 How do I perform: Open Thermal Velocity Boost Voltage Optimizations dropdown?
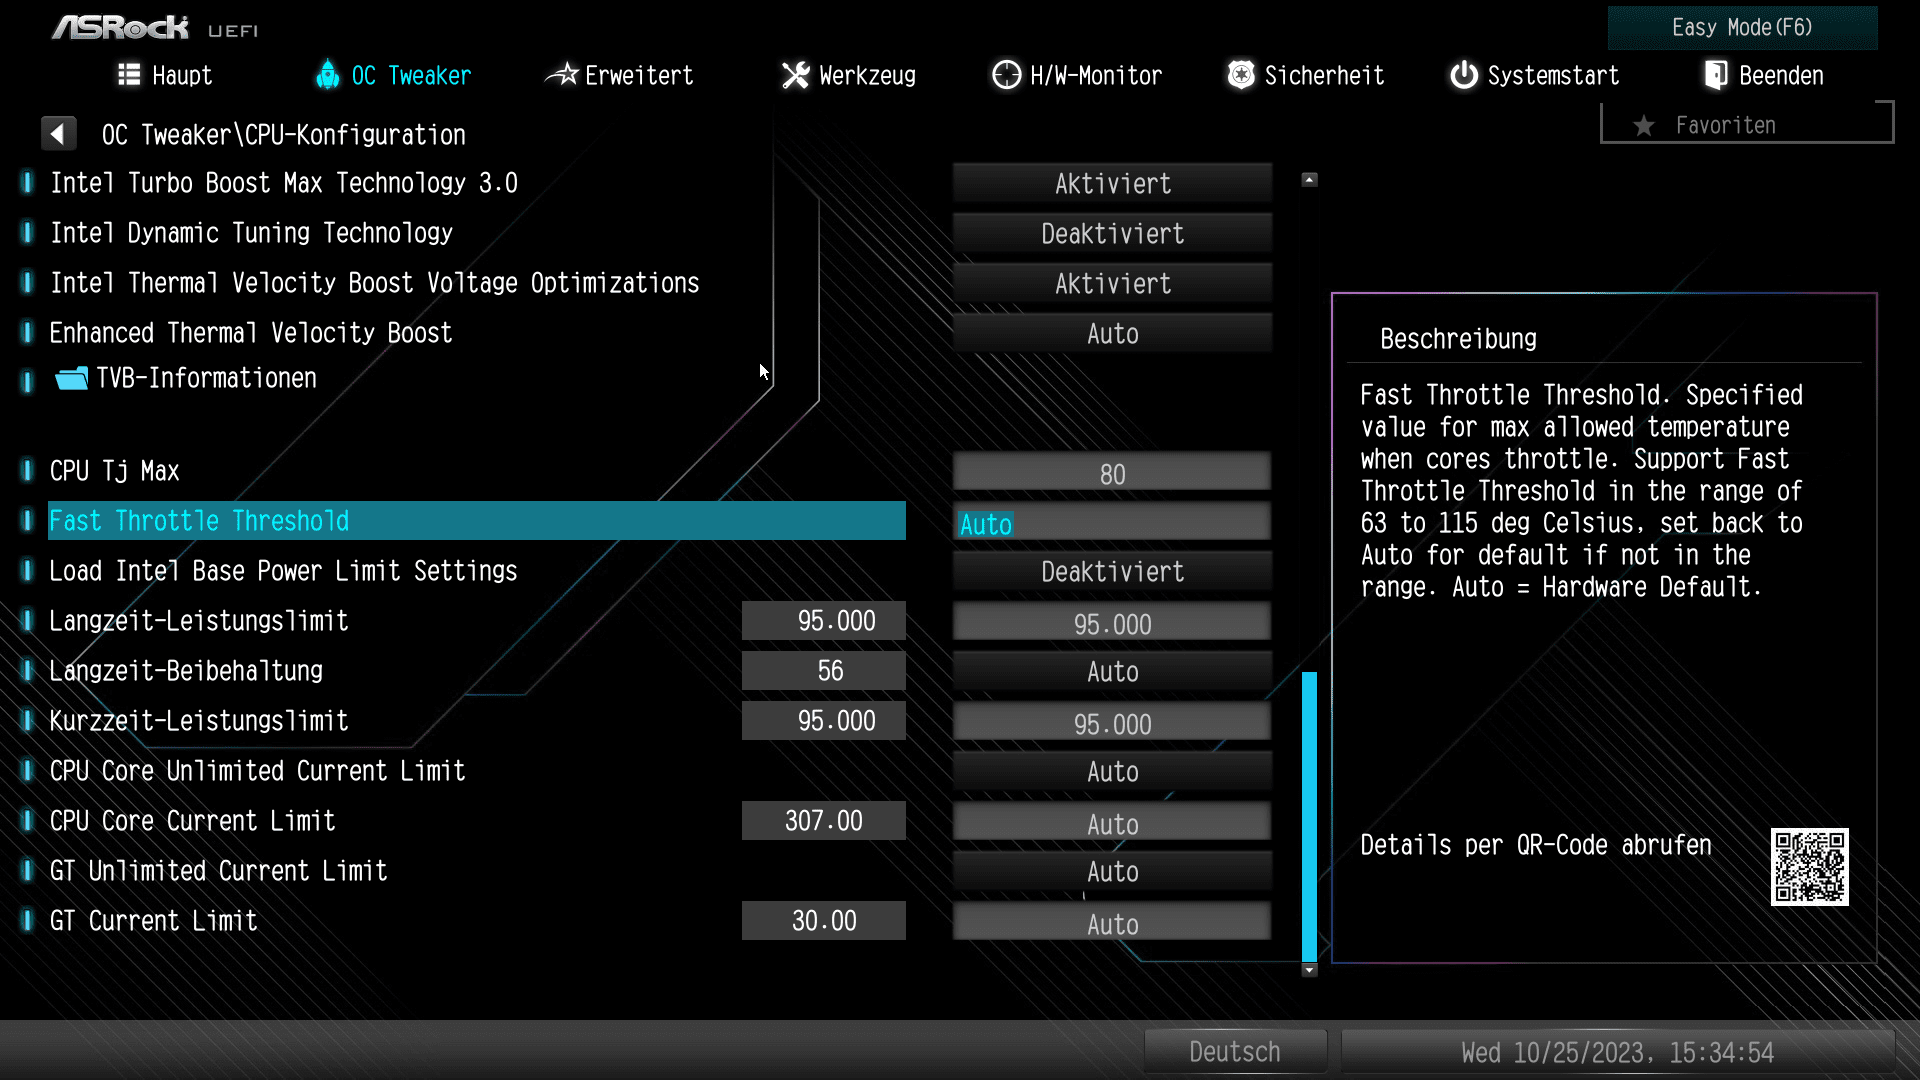1112,284
